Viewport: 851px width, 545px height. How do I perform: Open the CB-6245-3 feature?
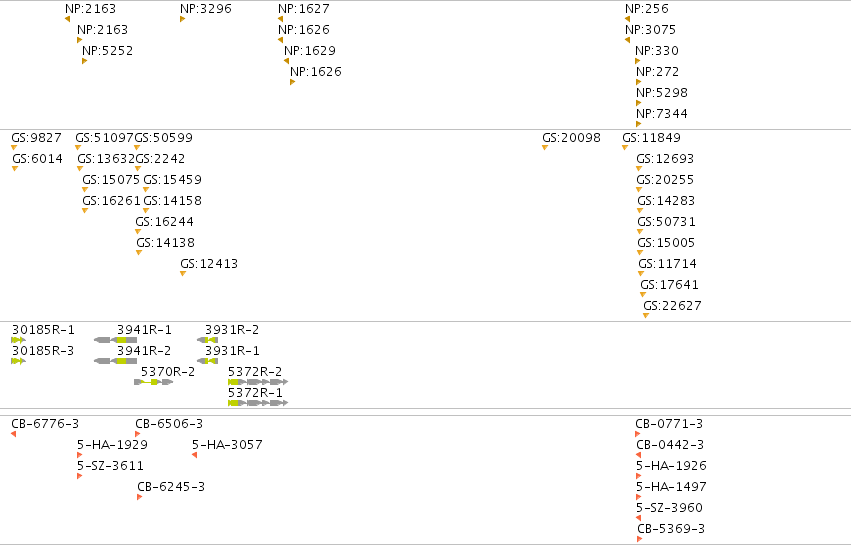(x=139, y=497)
